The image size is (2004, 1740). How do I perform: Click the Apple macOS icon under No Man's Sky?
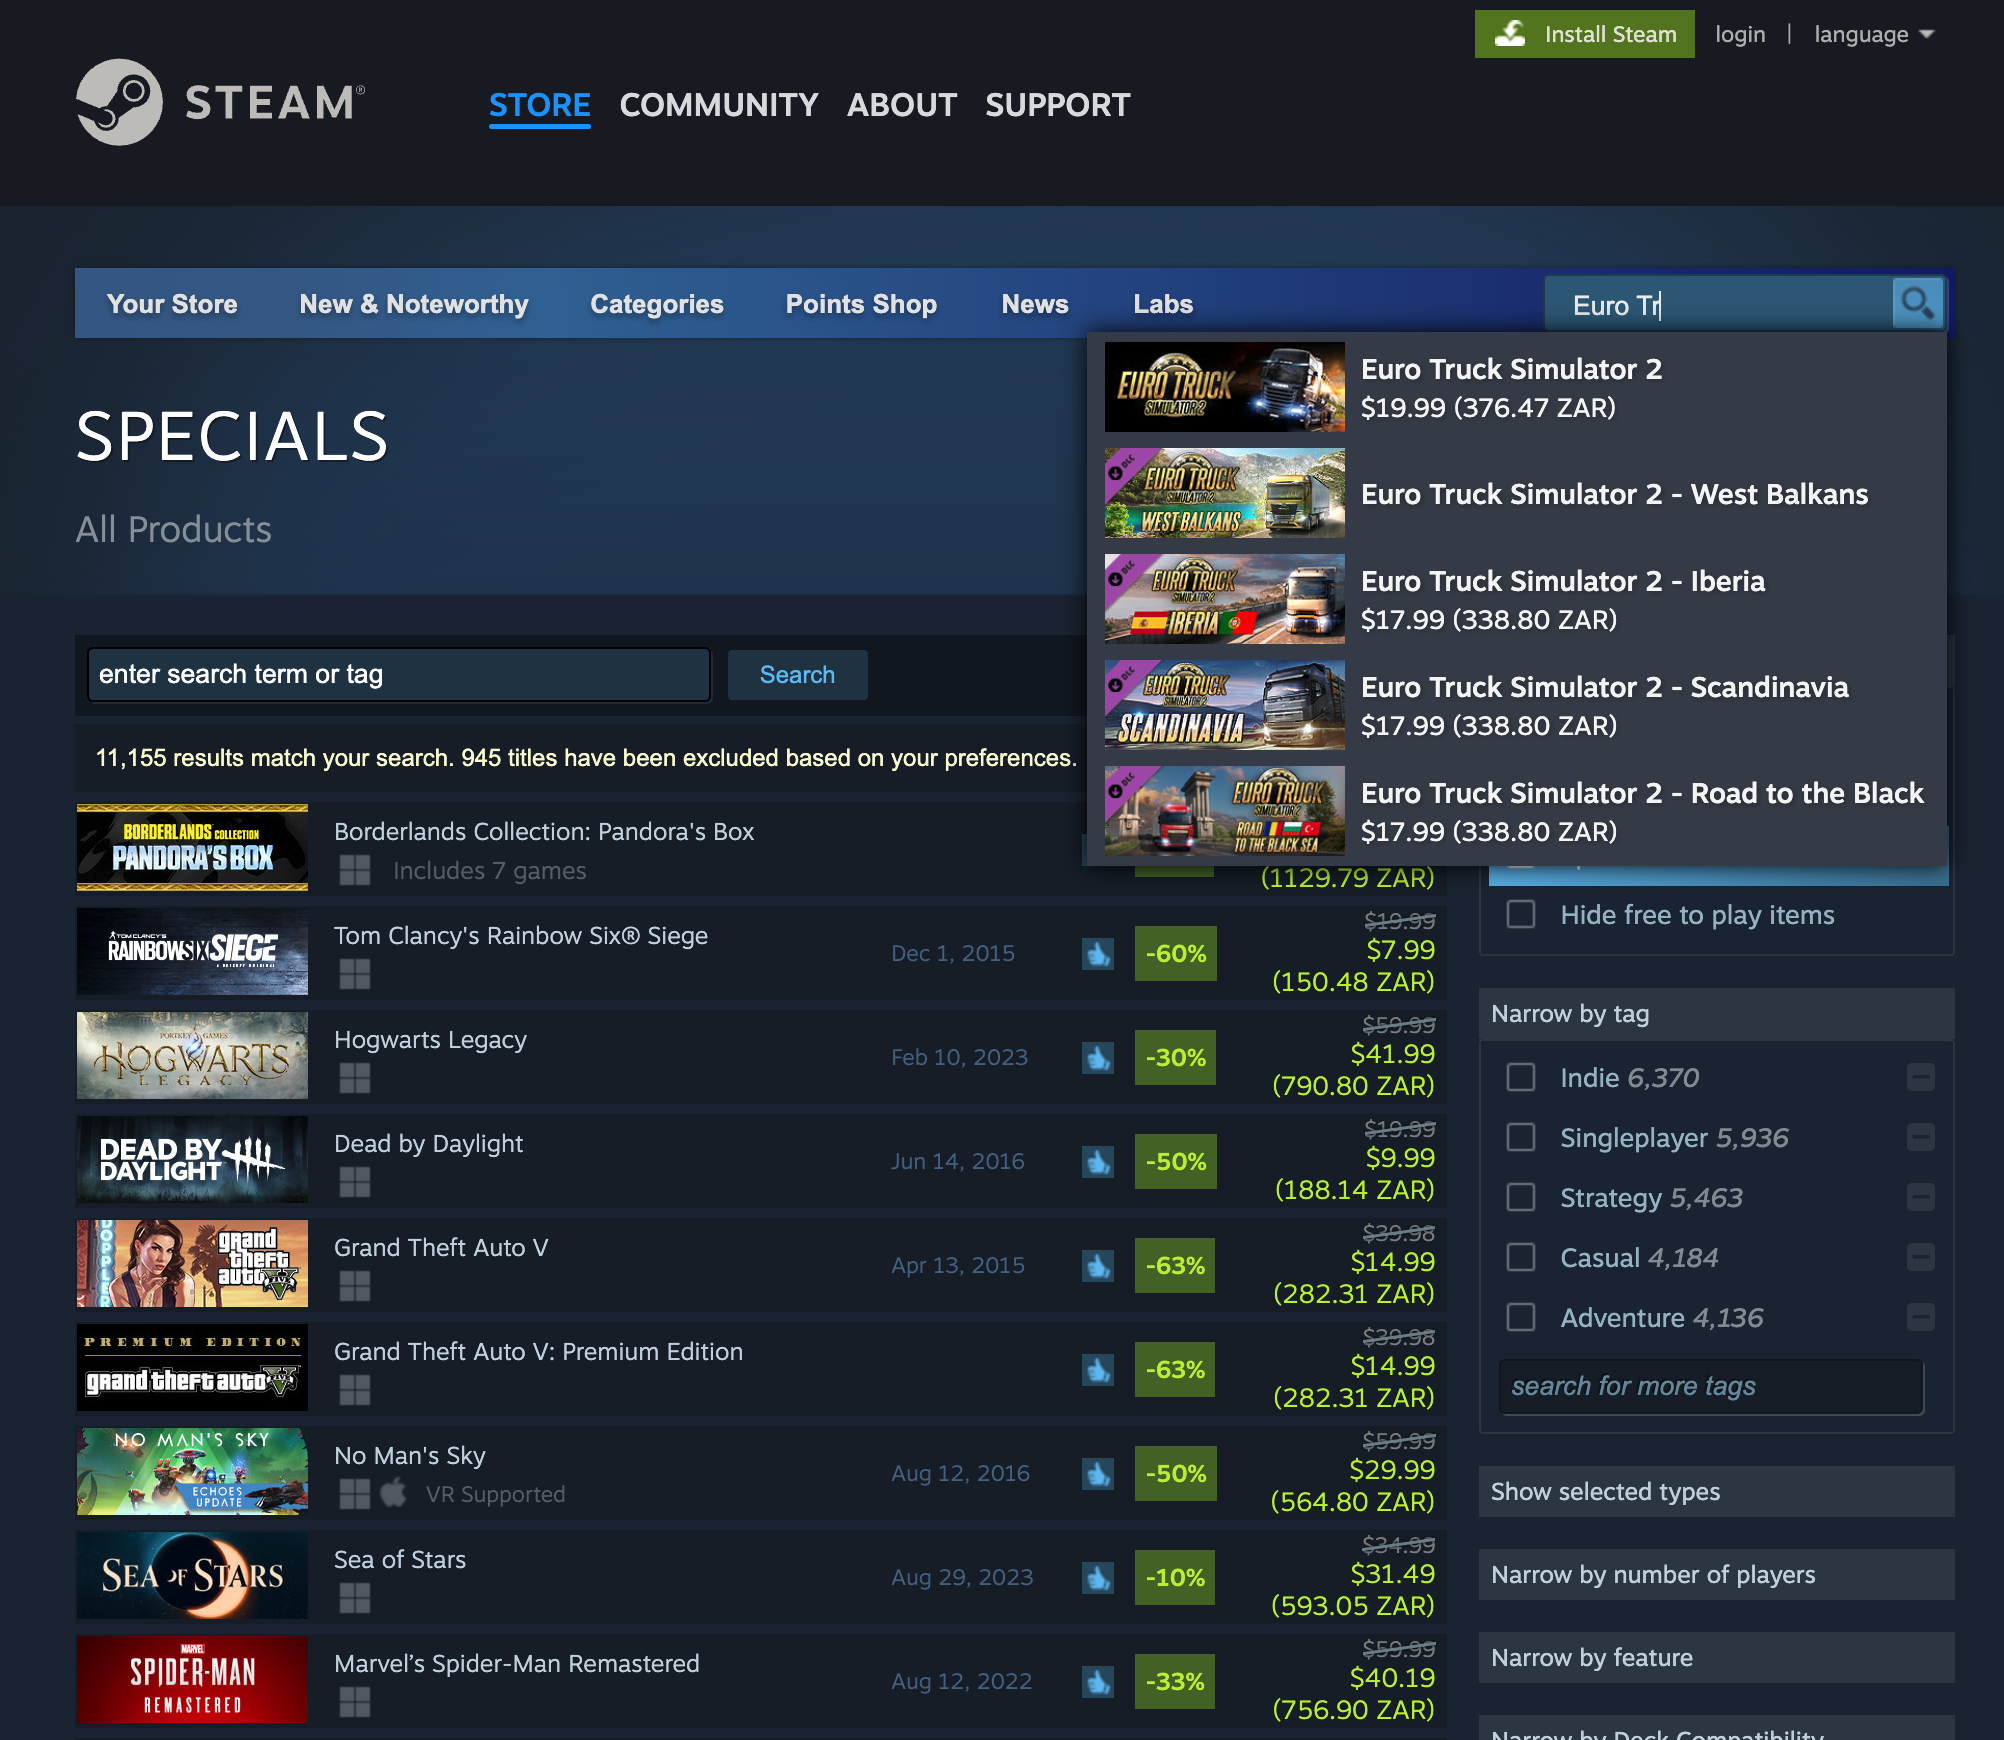pos(394,1493)
